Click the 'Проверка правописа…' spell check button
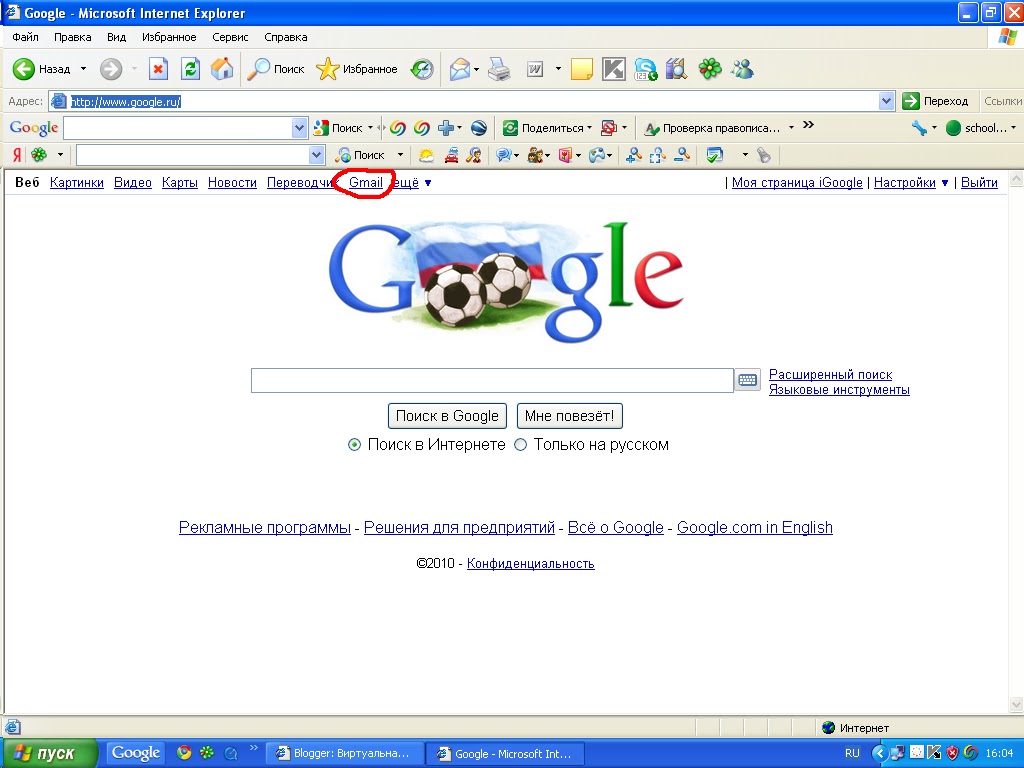This screenshot has width=1024, height=768. tap(712, 128)
